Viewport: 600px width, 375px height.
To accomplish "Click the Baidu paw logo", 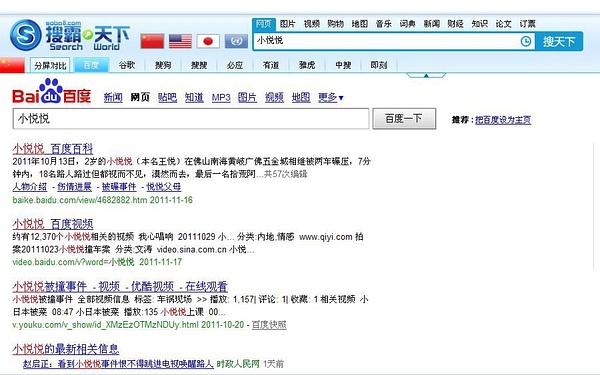I will 51,91.
